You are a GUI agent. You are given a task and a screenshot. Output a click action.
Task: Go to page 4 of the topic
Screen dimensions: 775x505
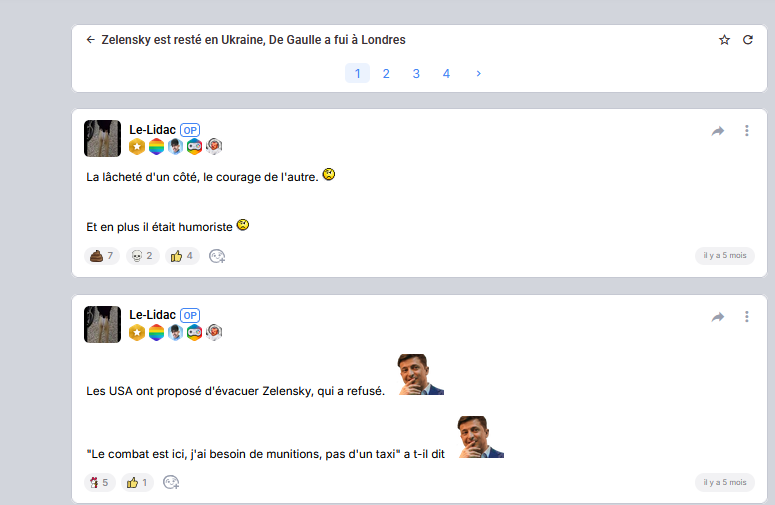(446, 74)
